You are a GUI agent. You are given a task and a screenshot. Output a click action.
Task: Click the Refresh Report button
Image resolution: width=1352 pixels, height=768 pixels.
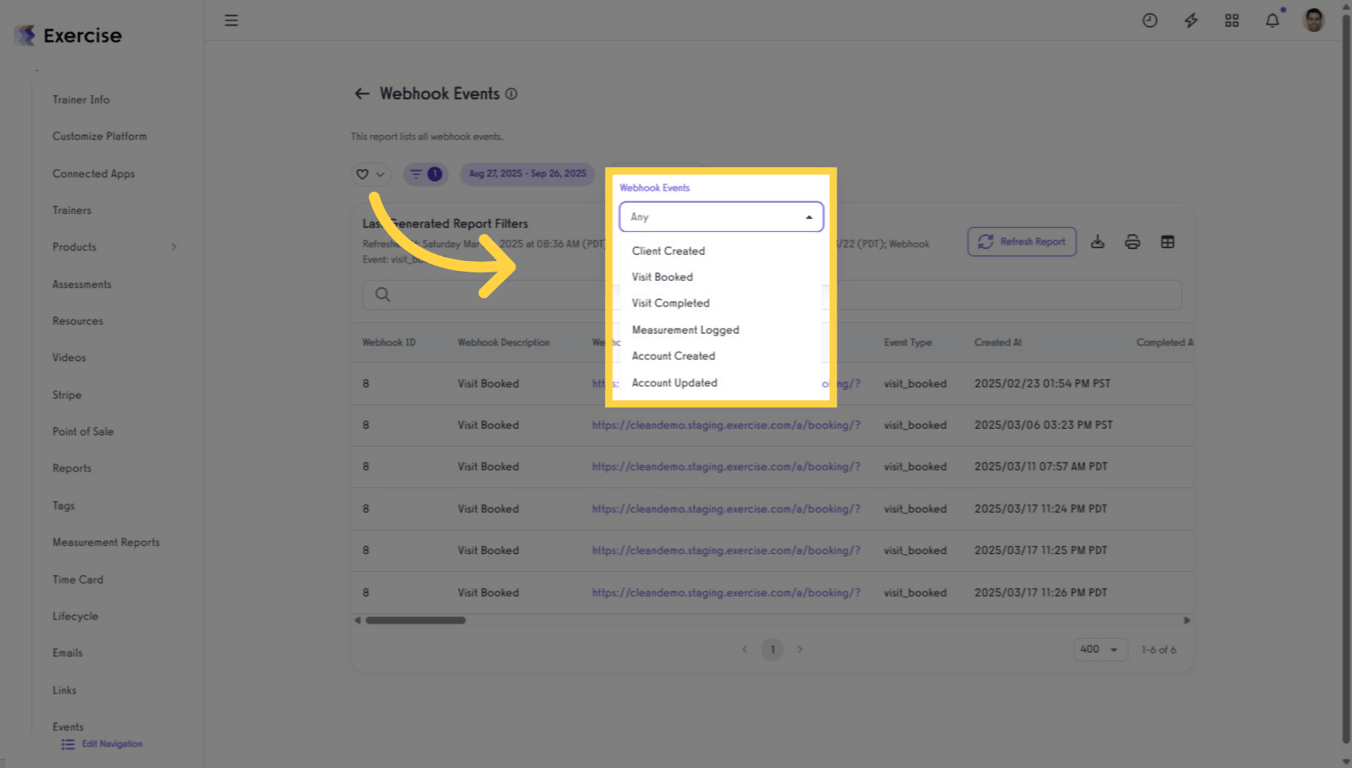coord(1021,241)
